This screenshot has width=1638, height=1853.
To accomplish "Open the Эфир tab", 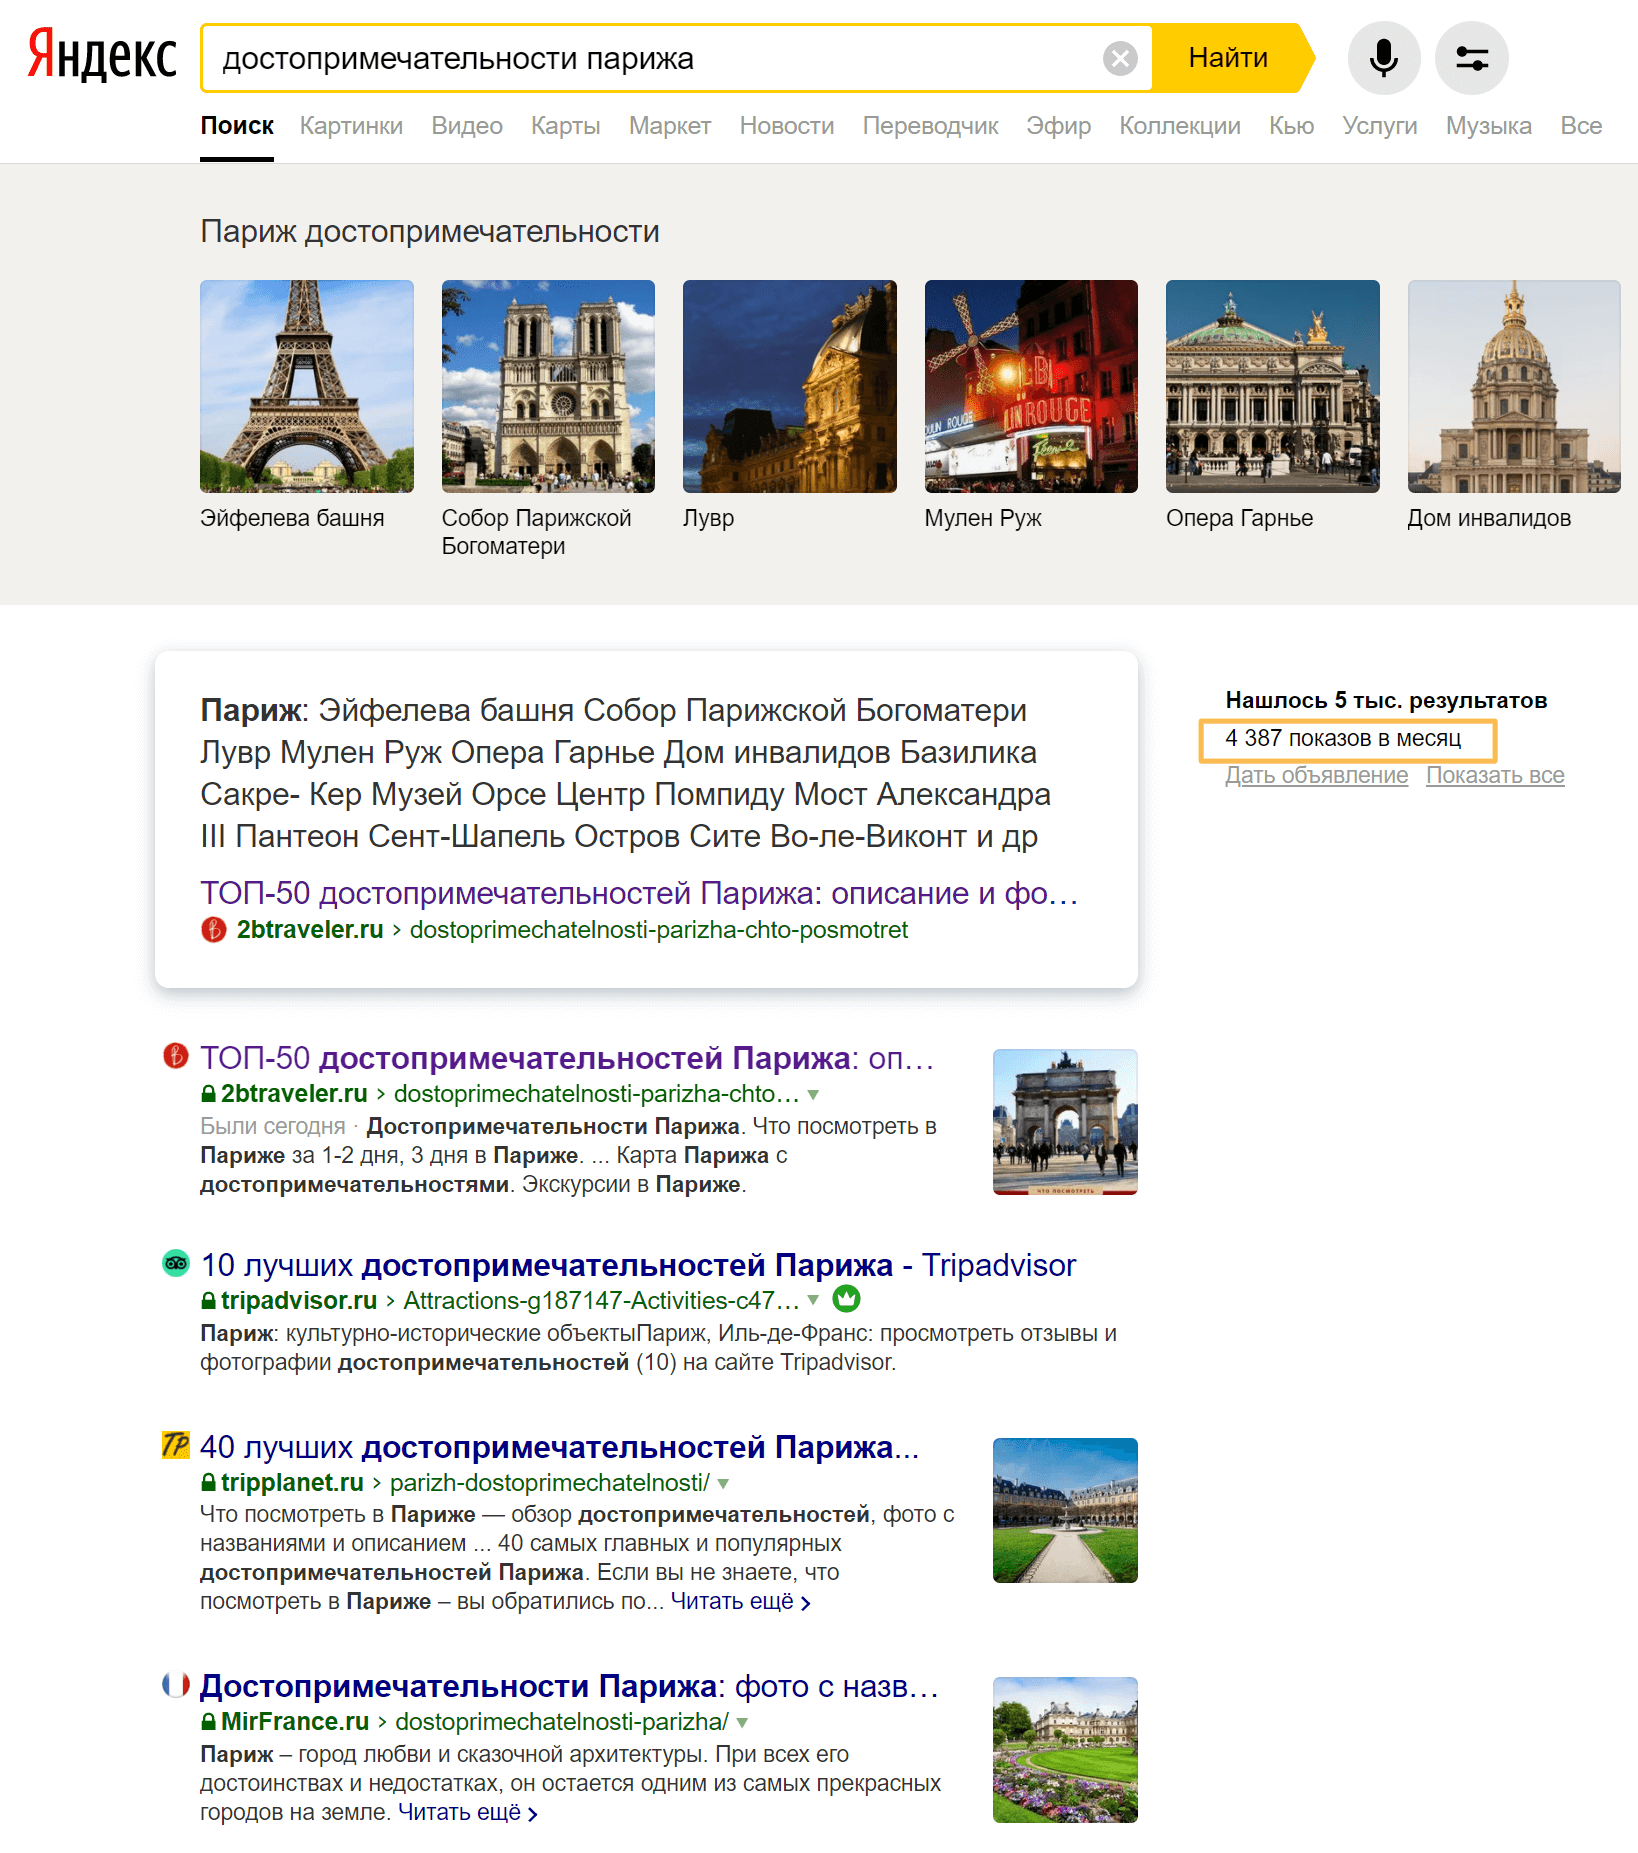I will [1058, 126].
